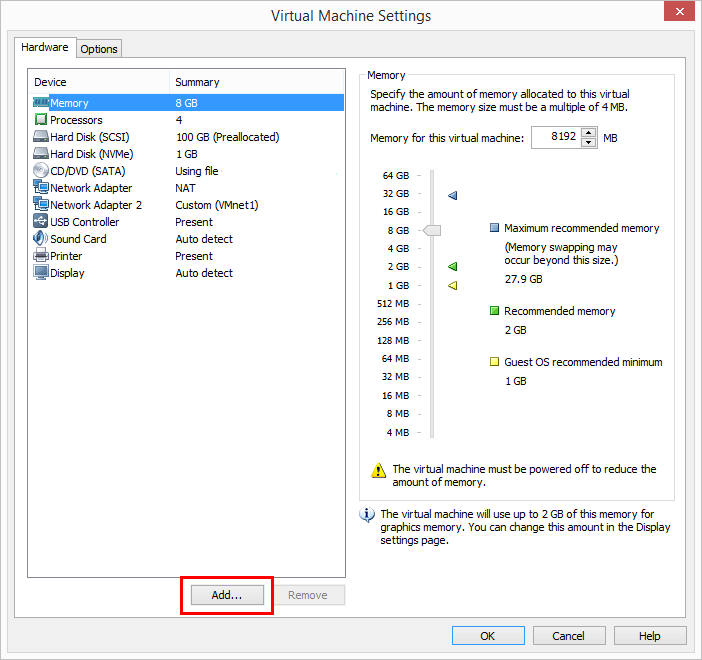This screenshot has height=660, width=702.
Task: Click the '512 MB' slider scale label
Action: (393, 304)
